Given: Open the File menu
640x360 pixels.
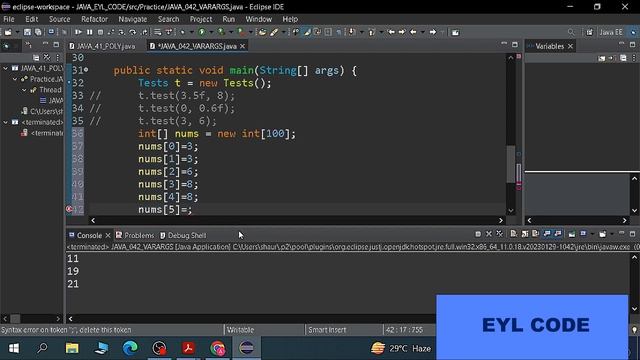Looking at the screenshot, I should click(x=9, y=19).
